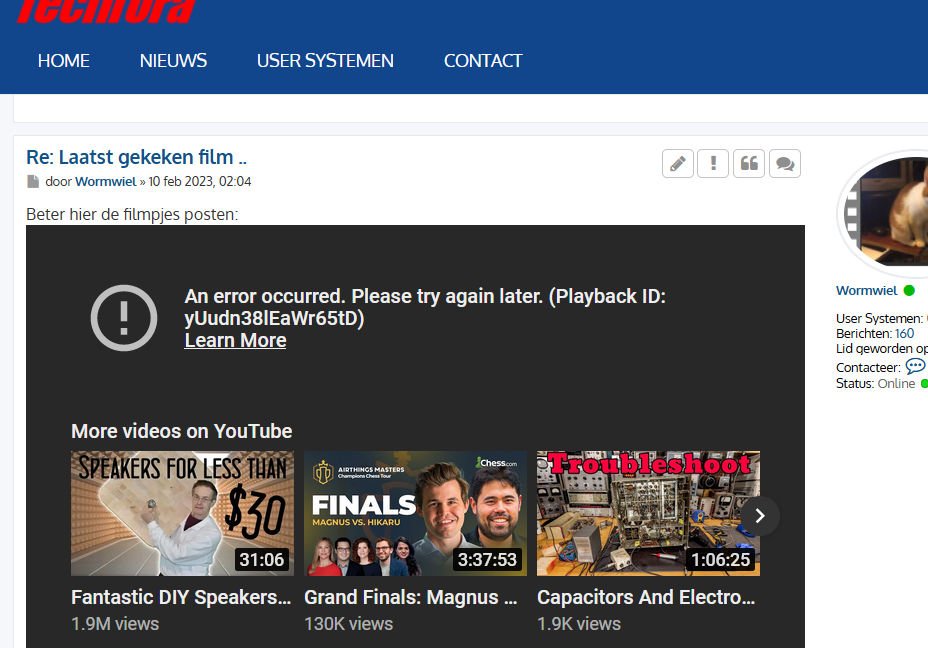Screen dimensions: 928x648
Task: Click the 'Lid geworden op' profile line
Action: coord(881,349)
